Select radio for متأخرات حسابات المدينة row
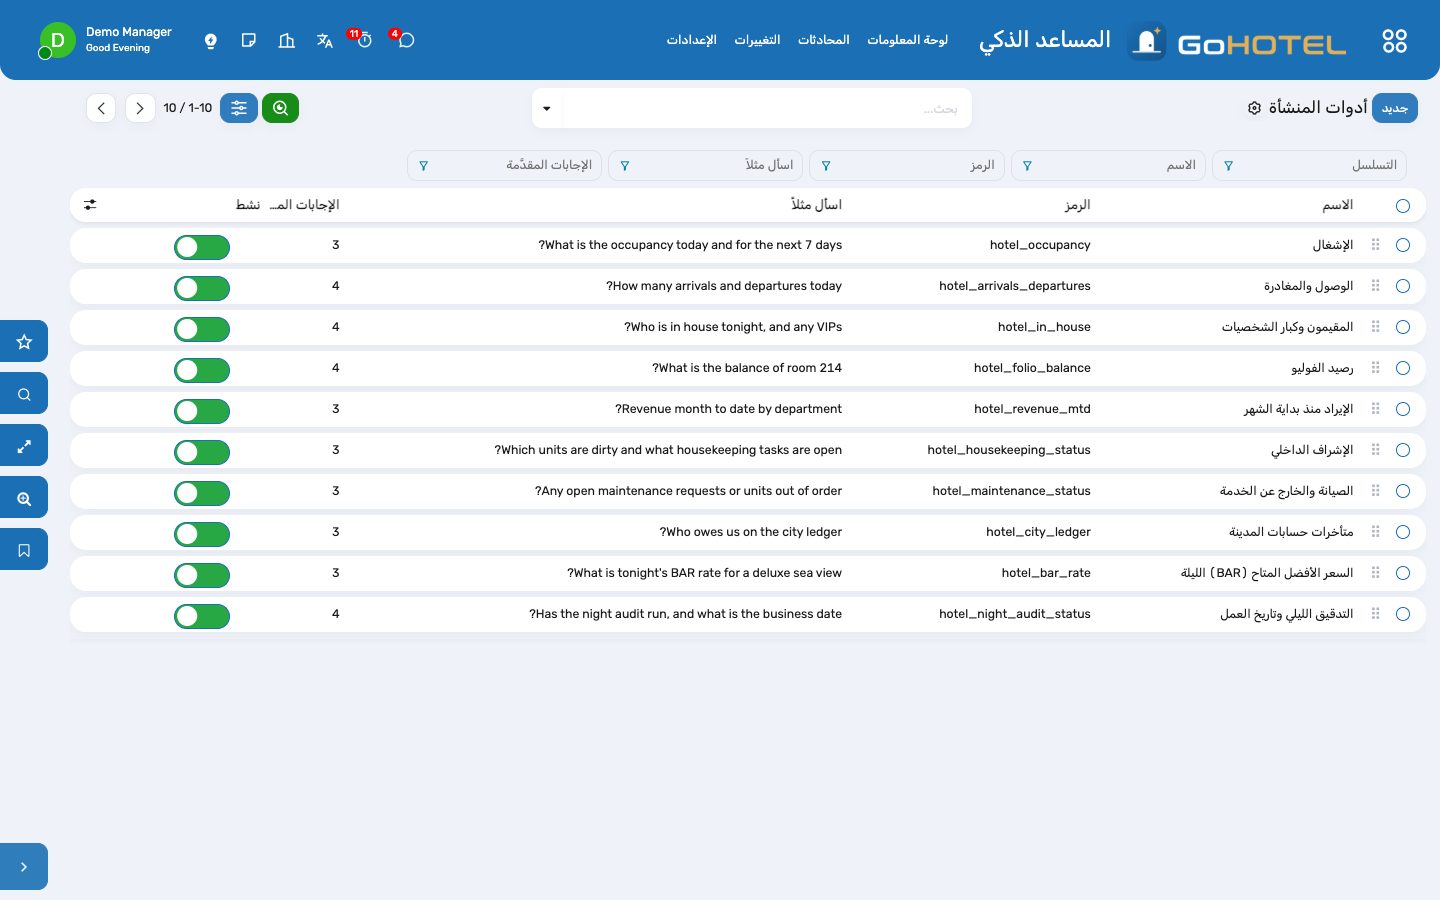Image resolution: width=1440 pixels, height=900 pixels. coord(1403,532)
